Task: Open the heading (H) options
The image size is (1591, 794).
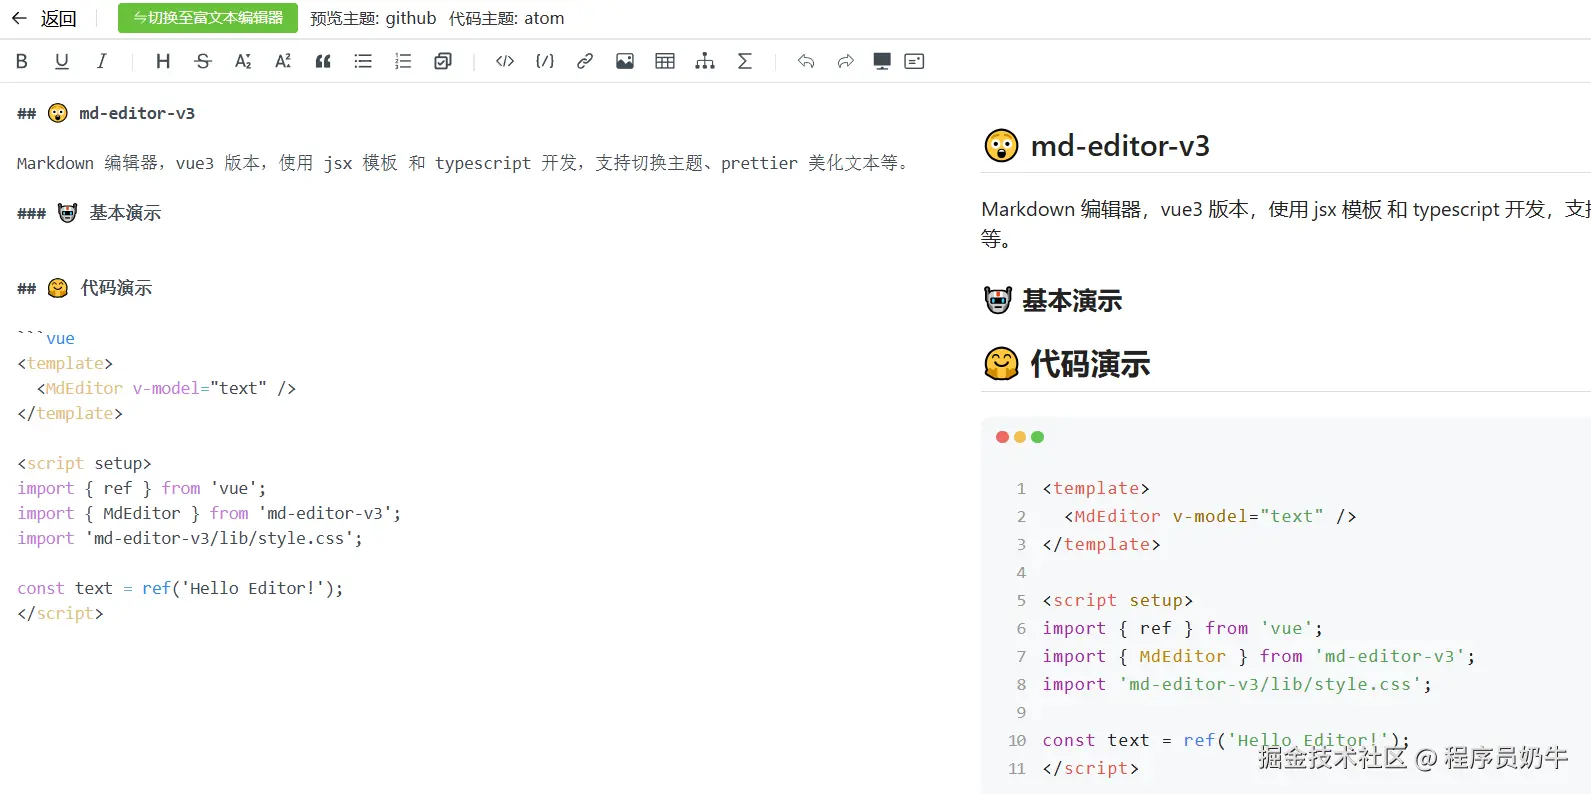Action: click(x=163, y=61)
